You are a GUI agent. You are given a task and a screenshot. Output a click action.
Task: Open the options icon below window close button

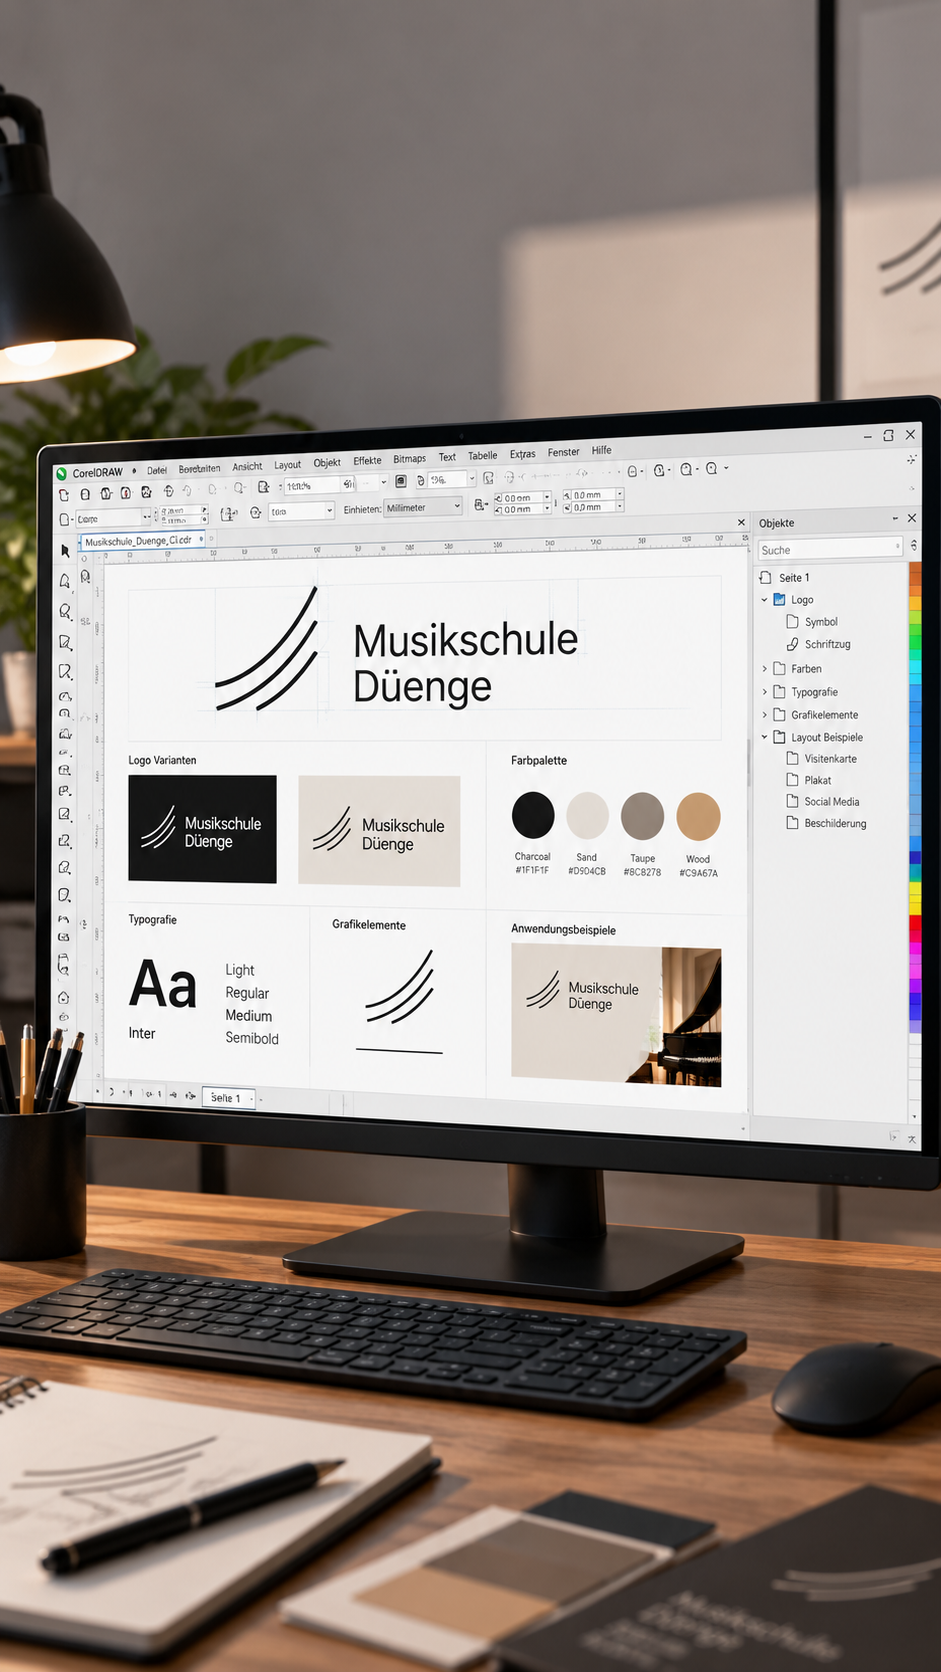pyautogui.click(x=911, y=459)
